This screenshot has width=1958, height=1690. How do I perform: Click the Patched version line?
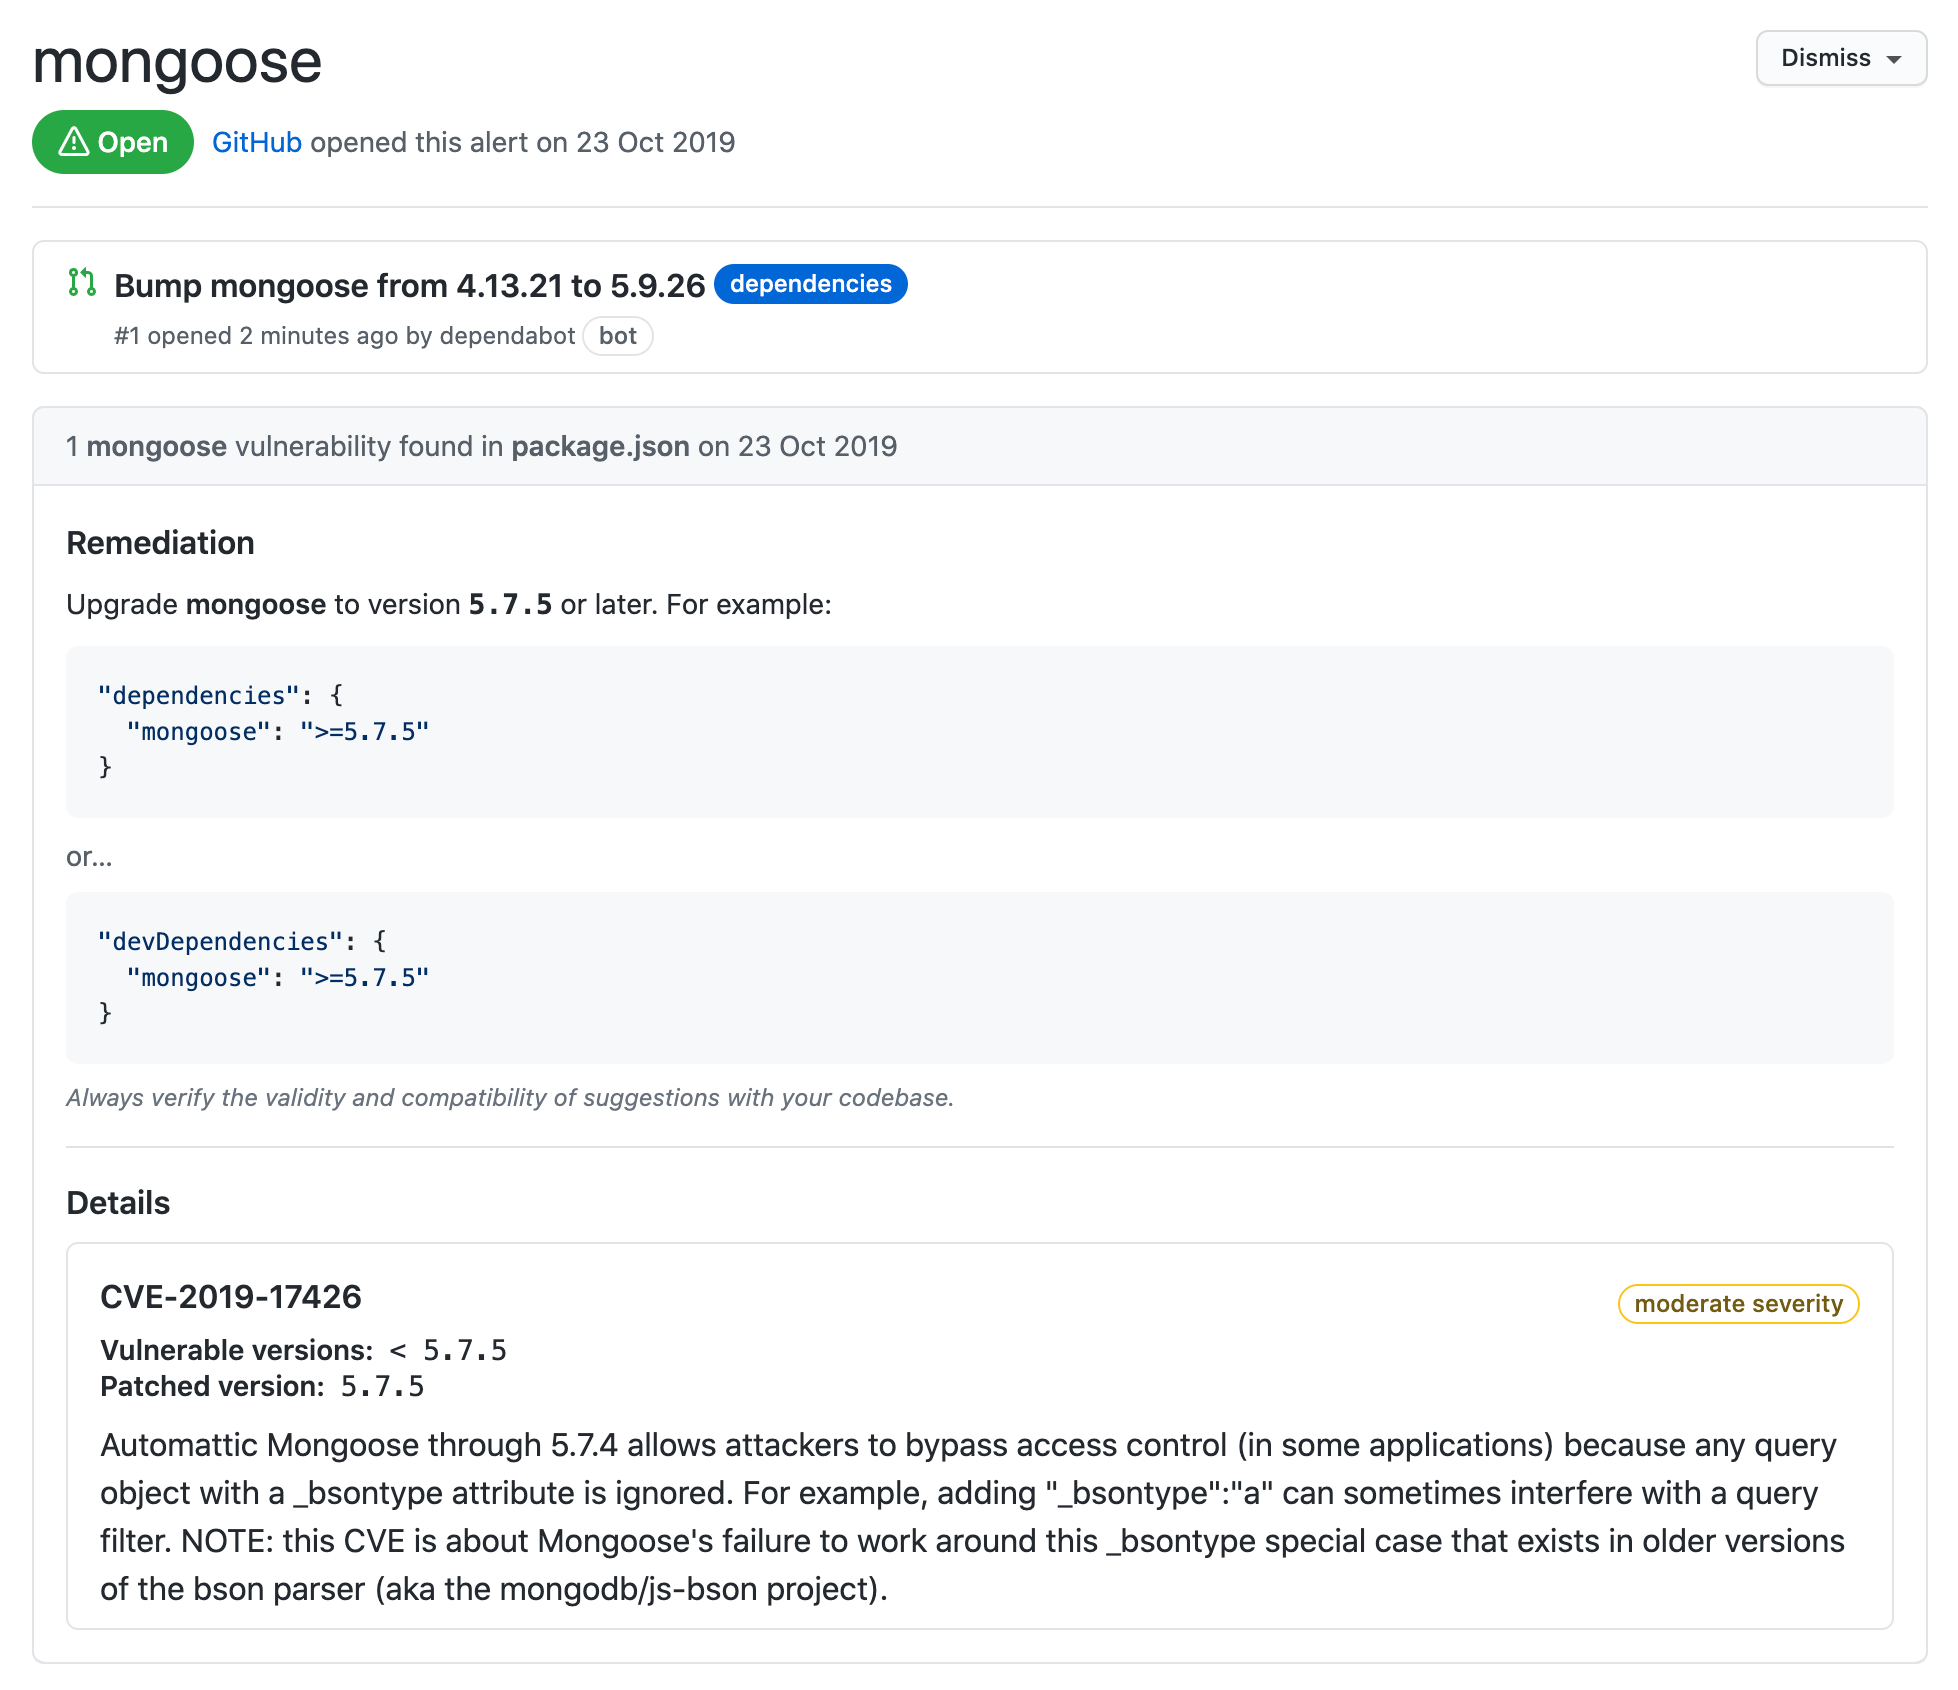point(262,1387)
